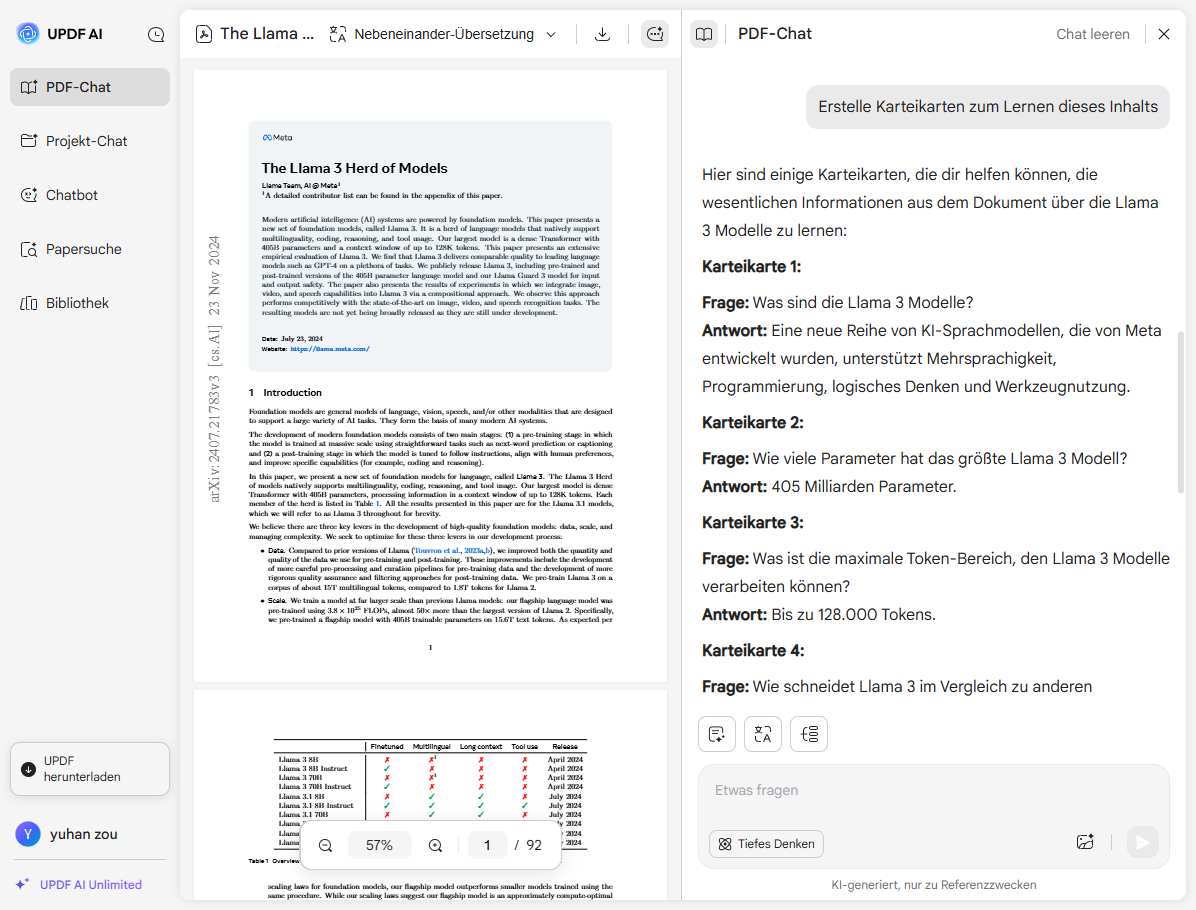Click the yuhan zou avatar
The width and height of the screenshot is (1196, 910).
pos(28,834)
